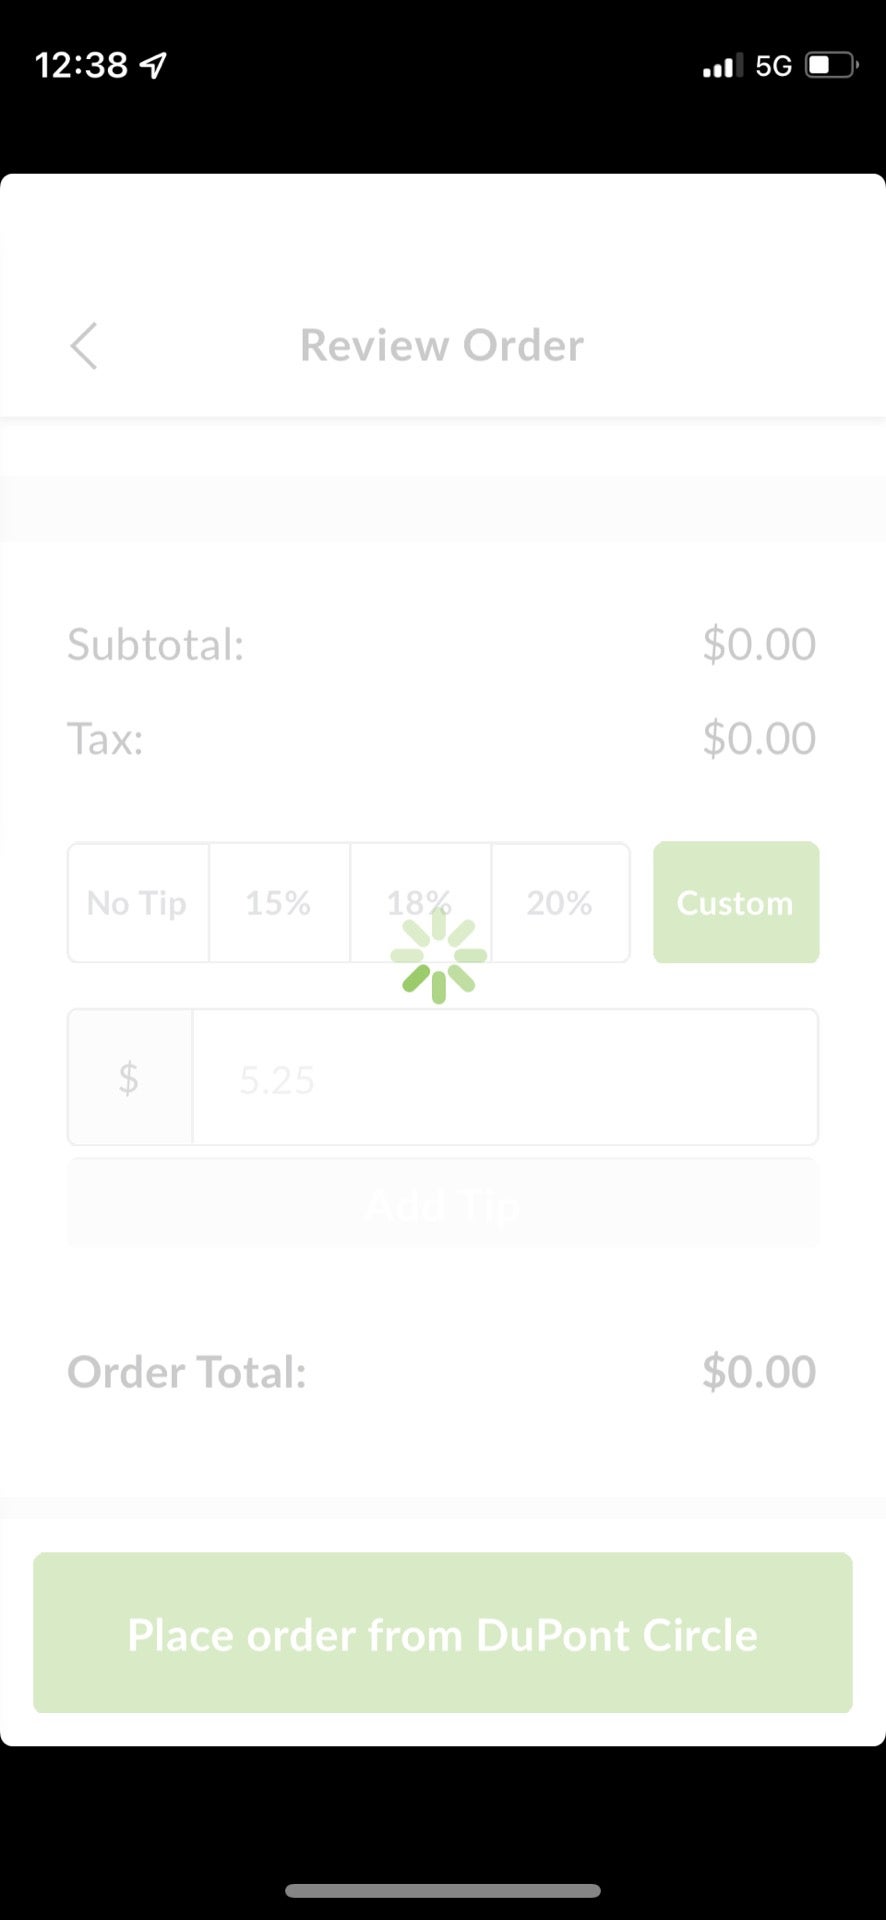The height and width of the screenshot is (1920, 886).
Task: Tap the loading spinner indicator
Action: point(439,956)
